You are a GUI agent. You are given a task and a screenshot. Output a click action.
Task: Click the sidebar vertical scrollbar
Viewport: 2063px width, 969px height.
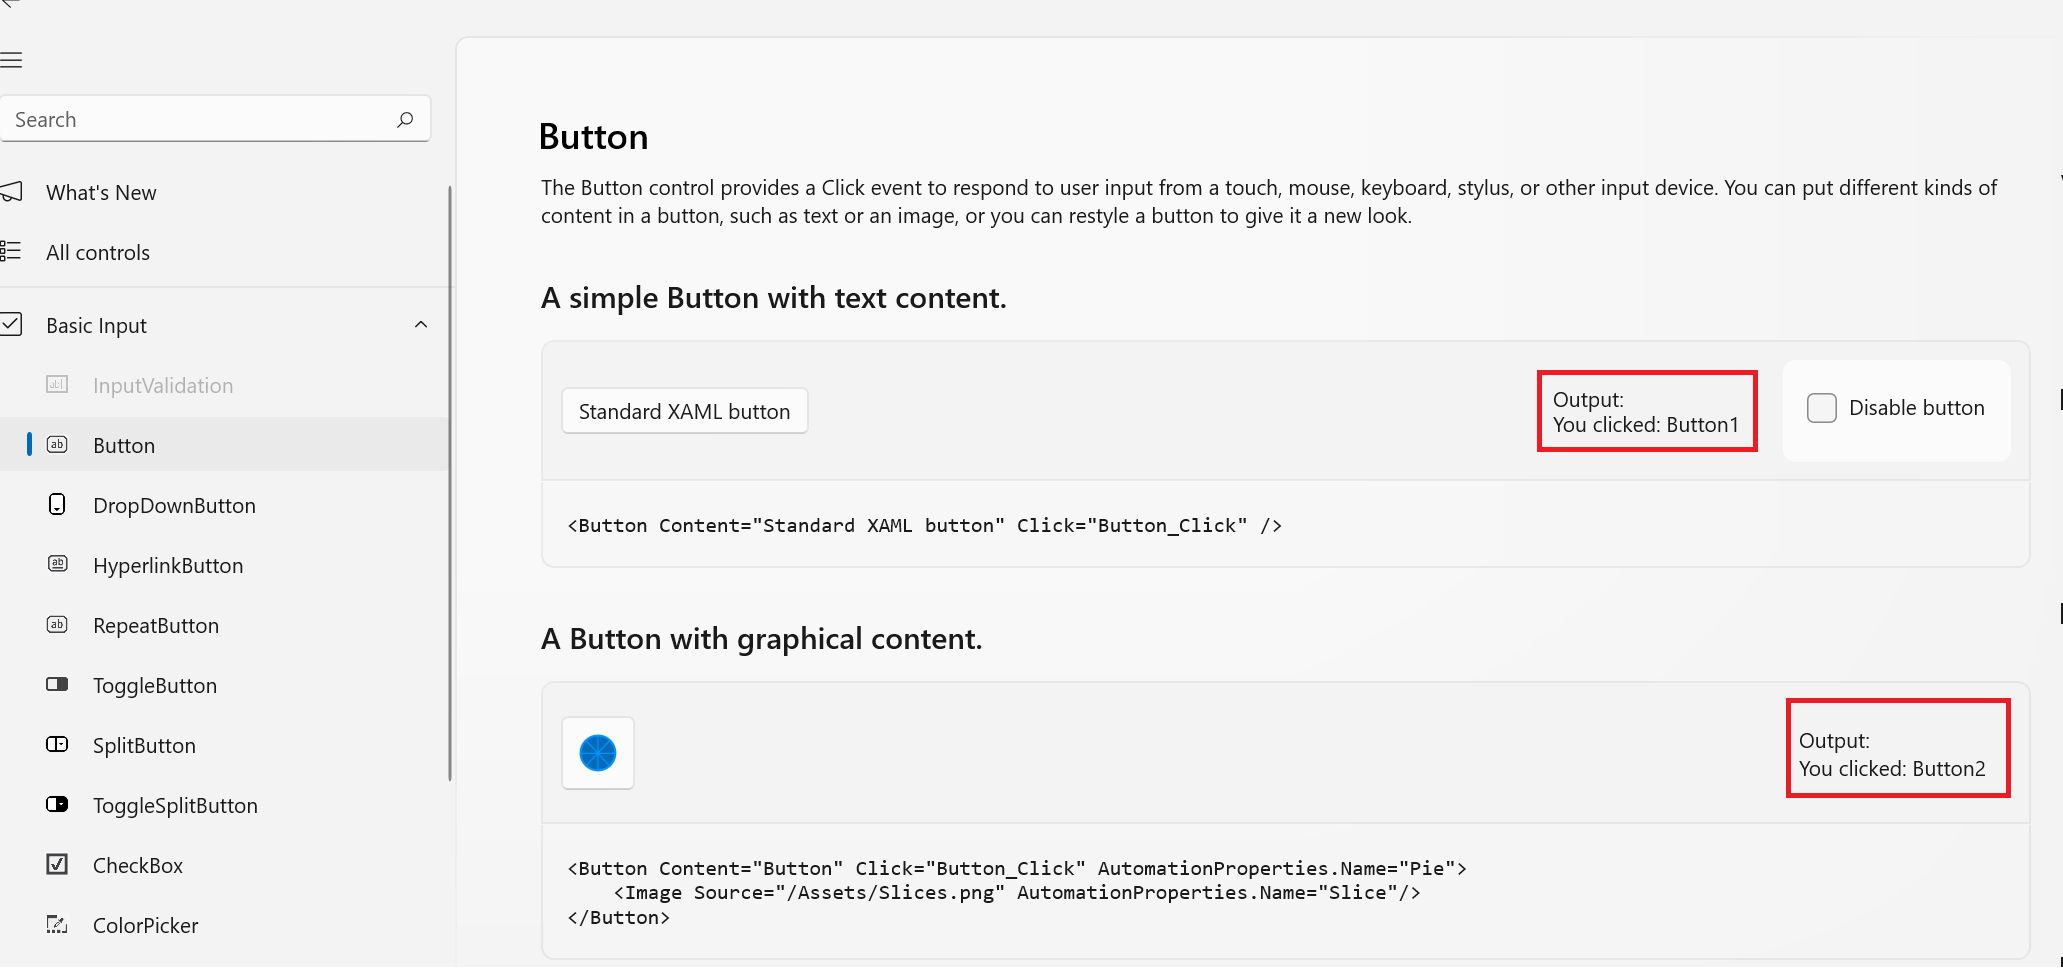click(450, 480)
